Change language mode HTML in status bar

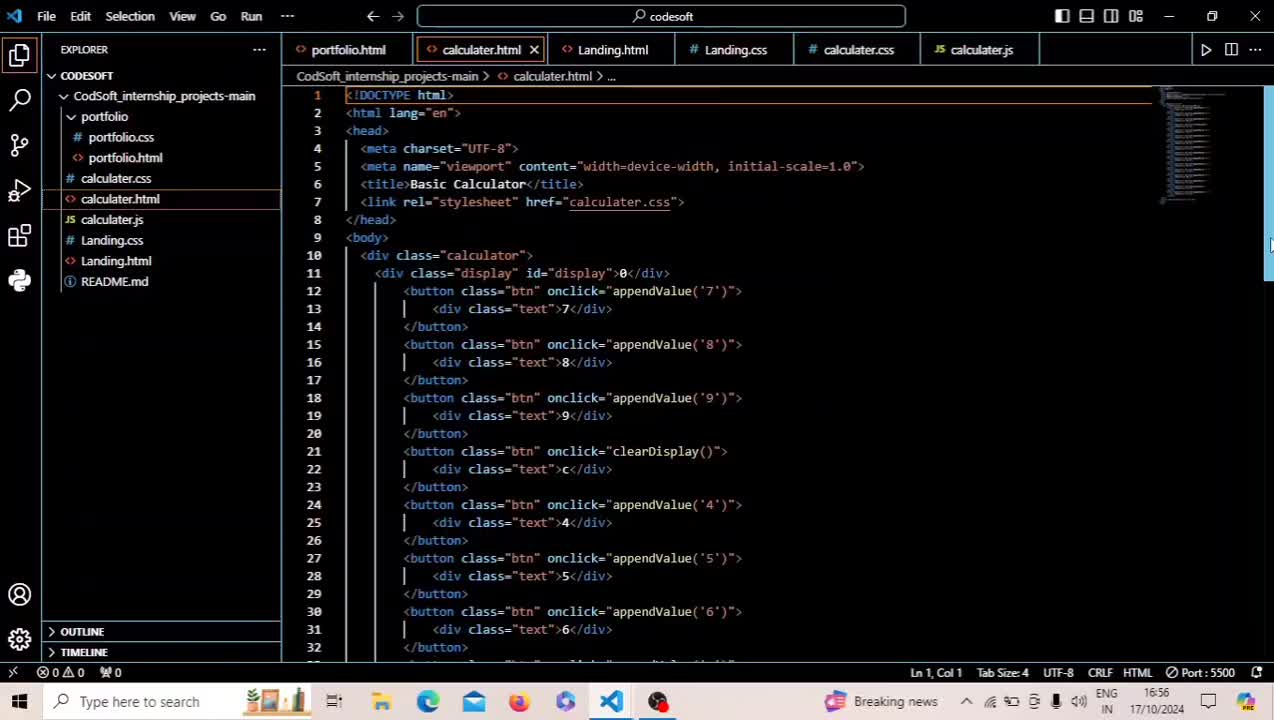click(x=1137, y=672)
